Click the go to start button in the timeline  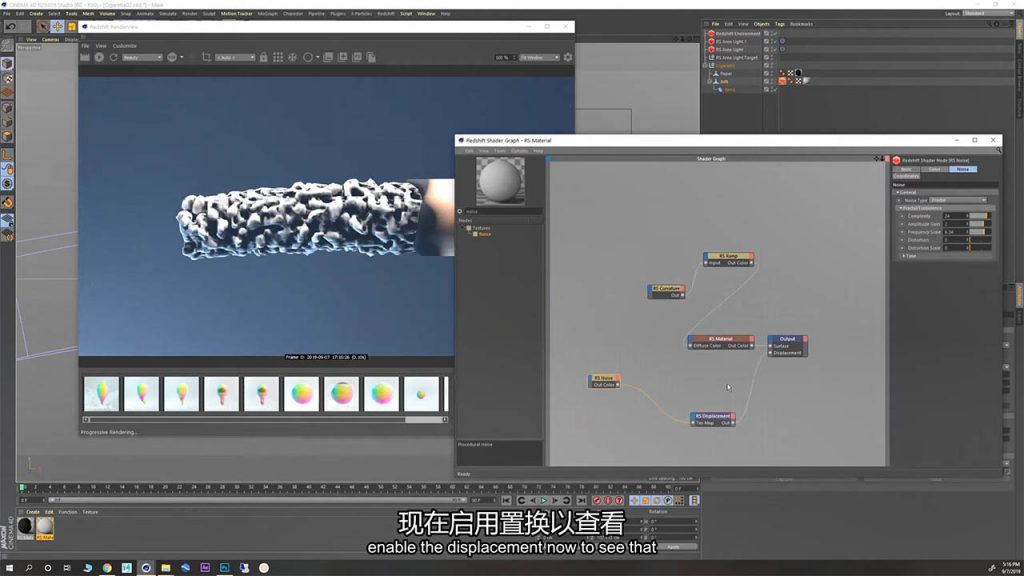[506, 501]
